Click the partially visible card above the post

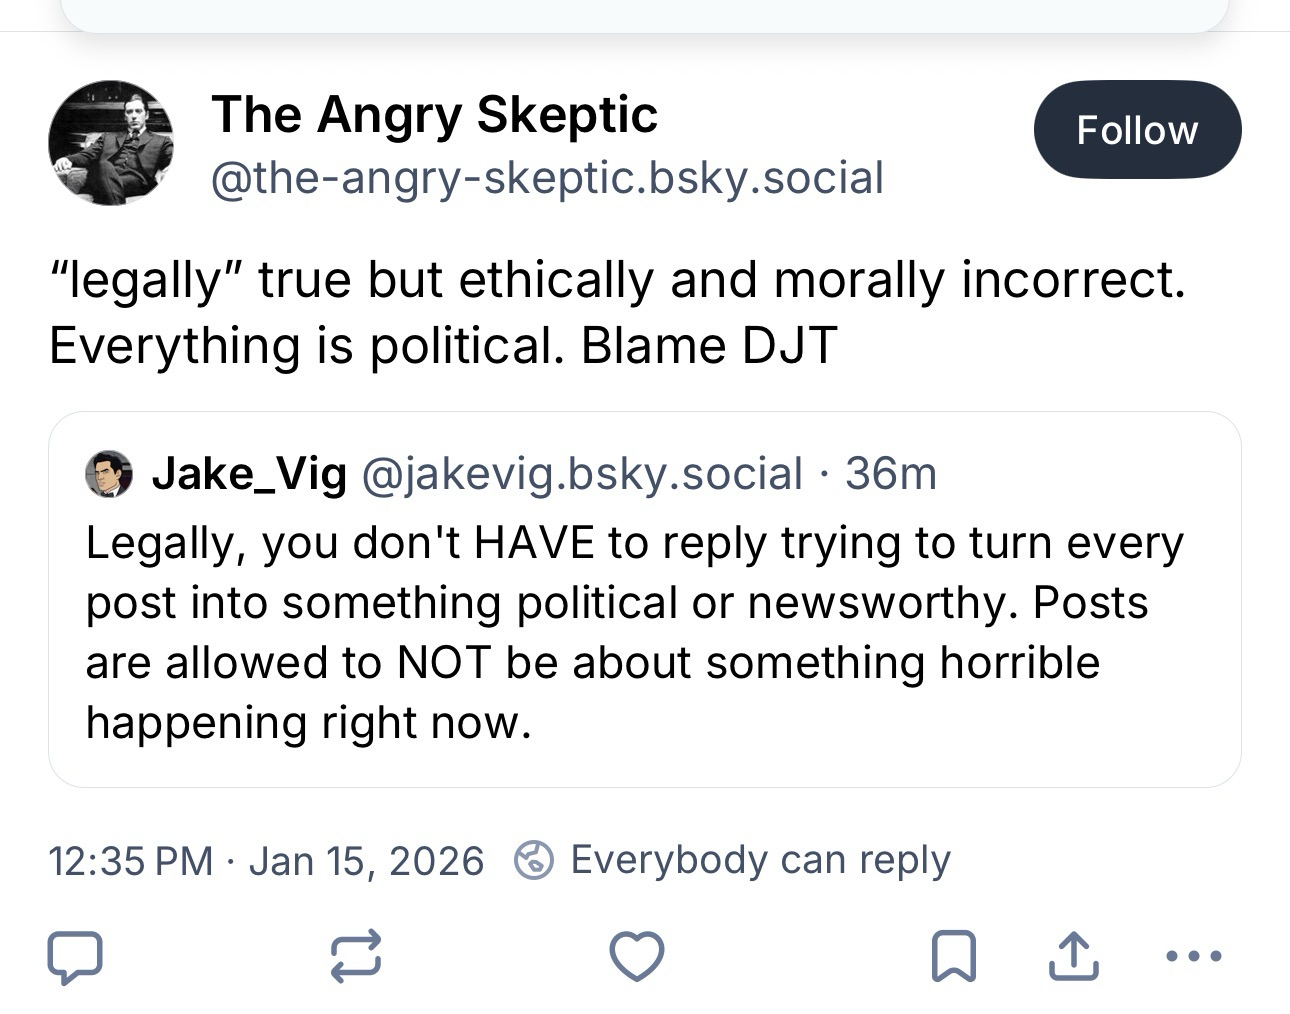(644, 14)
